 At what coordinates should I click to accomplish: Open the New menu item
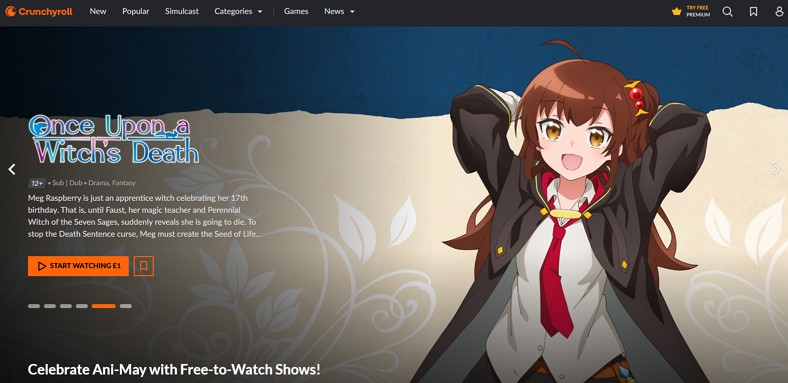tap(98, 11)
